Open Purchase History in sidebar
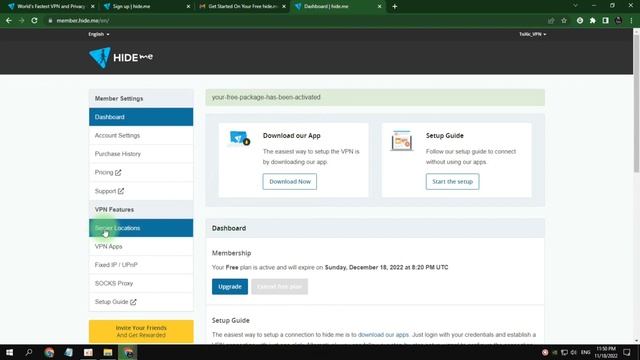 [141, 154]
